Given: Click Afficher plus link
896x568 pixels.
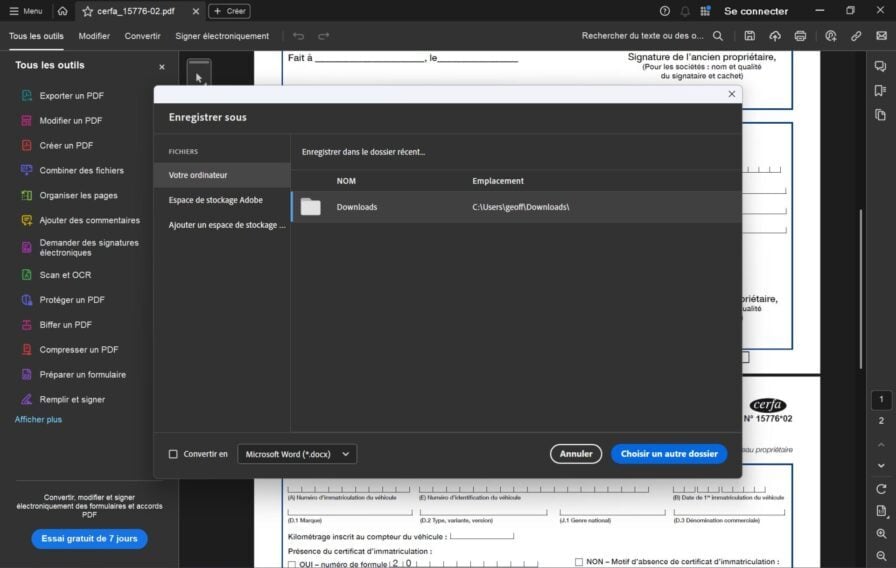Looking at the screenshot, I should tap(38, 419).
